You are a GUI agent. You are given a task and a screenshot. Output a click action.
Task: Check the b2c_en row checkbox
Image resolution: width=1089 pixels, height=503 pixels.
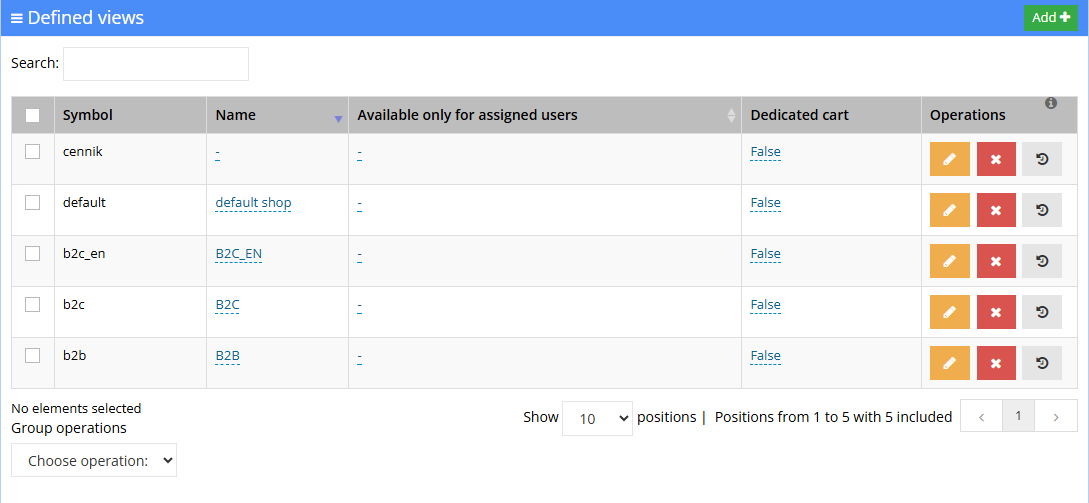click(33, 254)
